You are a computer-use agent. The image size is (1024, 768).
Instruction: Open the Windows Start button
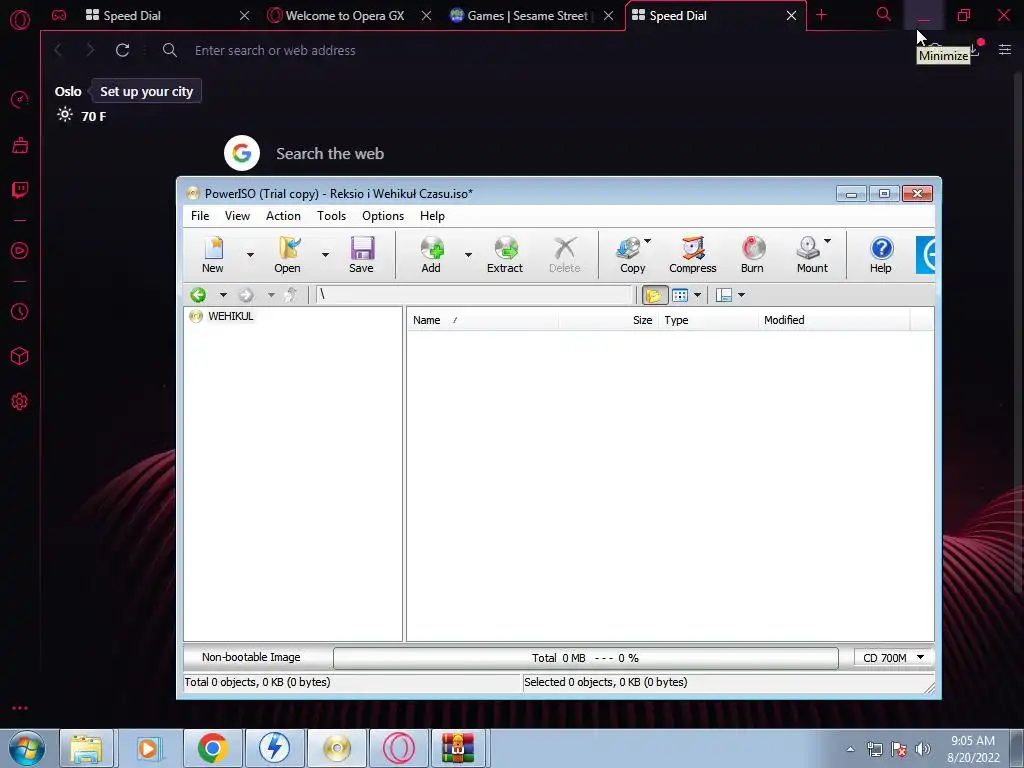tap(27, 748)
